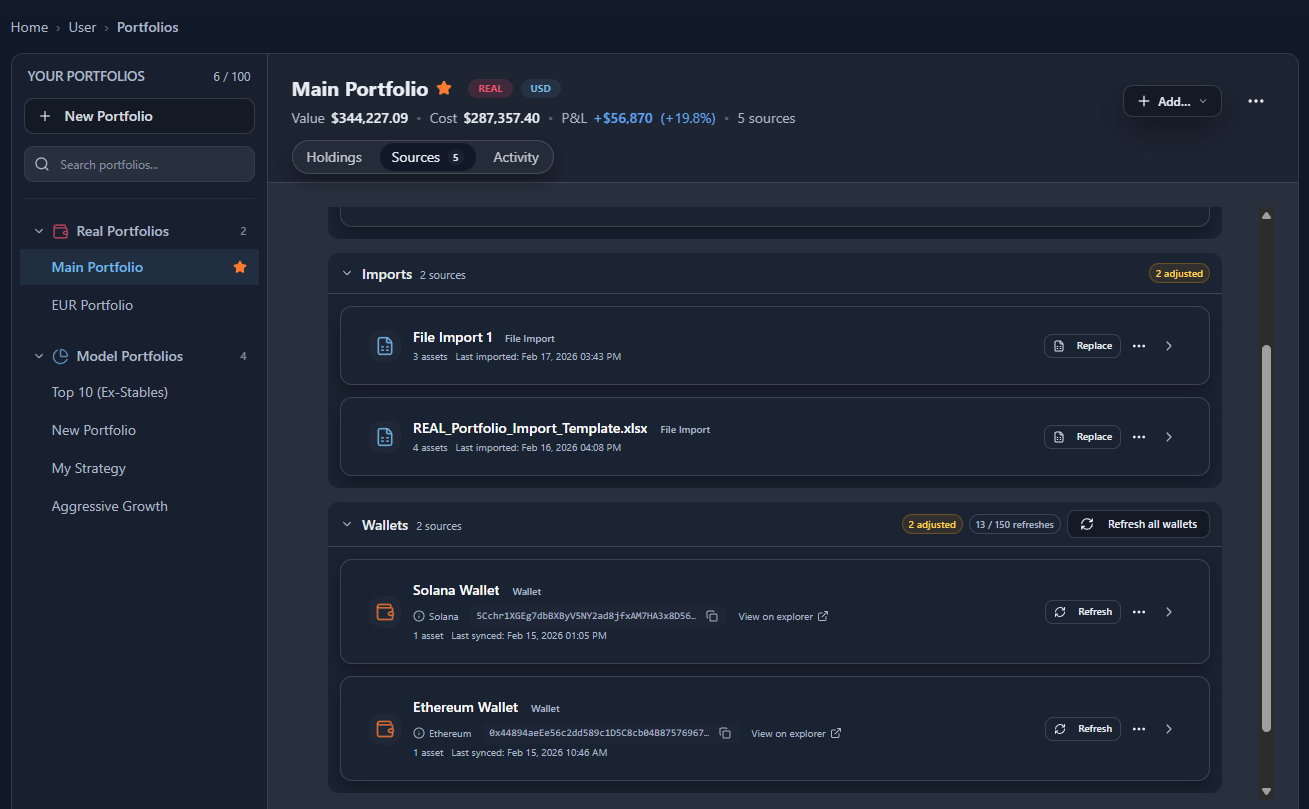The height and width of the screenshot is (809, 1309).
Task: Collapse the Wallets section
Action: [347, 524]
